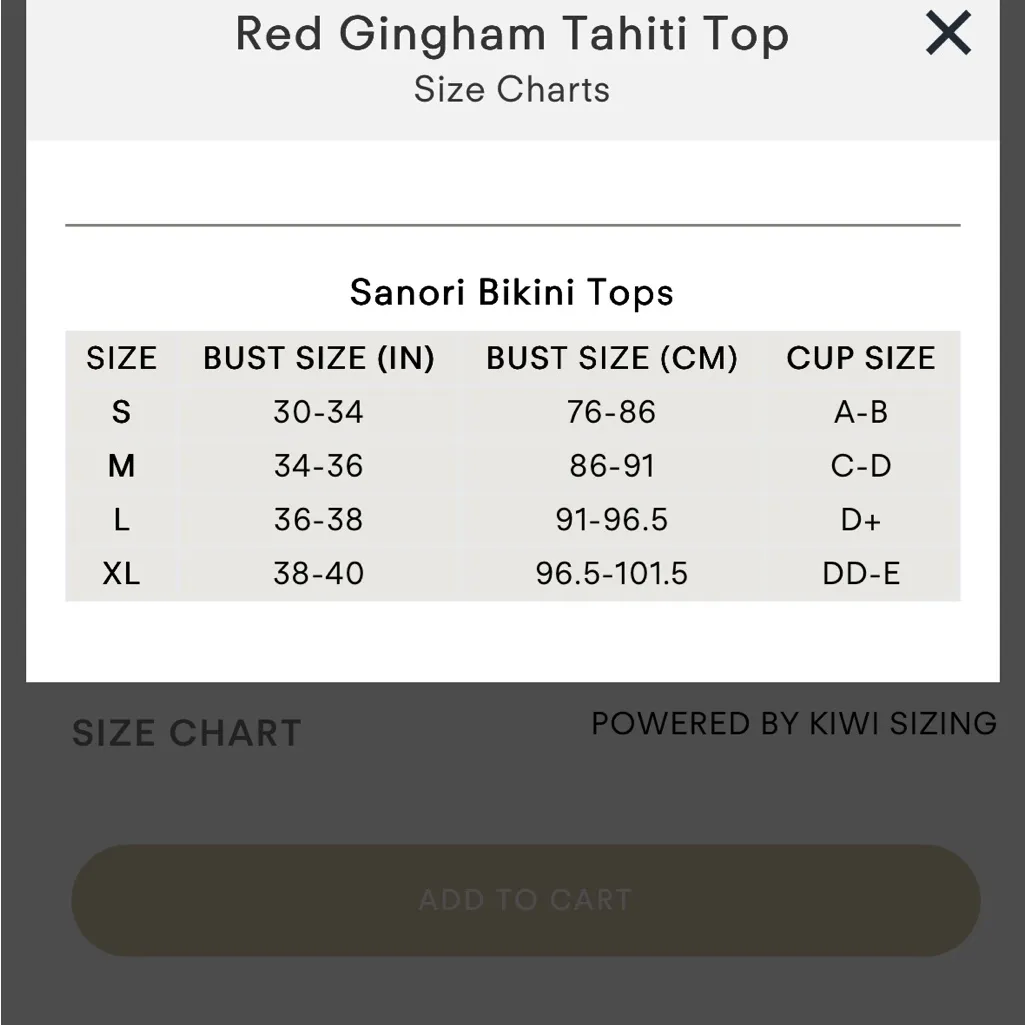Select the size XL row

click(122, 573)
